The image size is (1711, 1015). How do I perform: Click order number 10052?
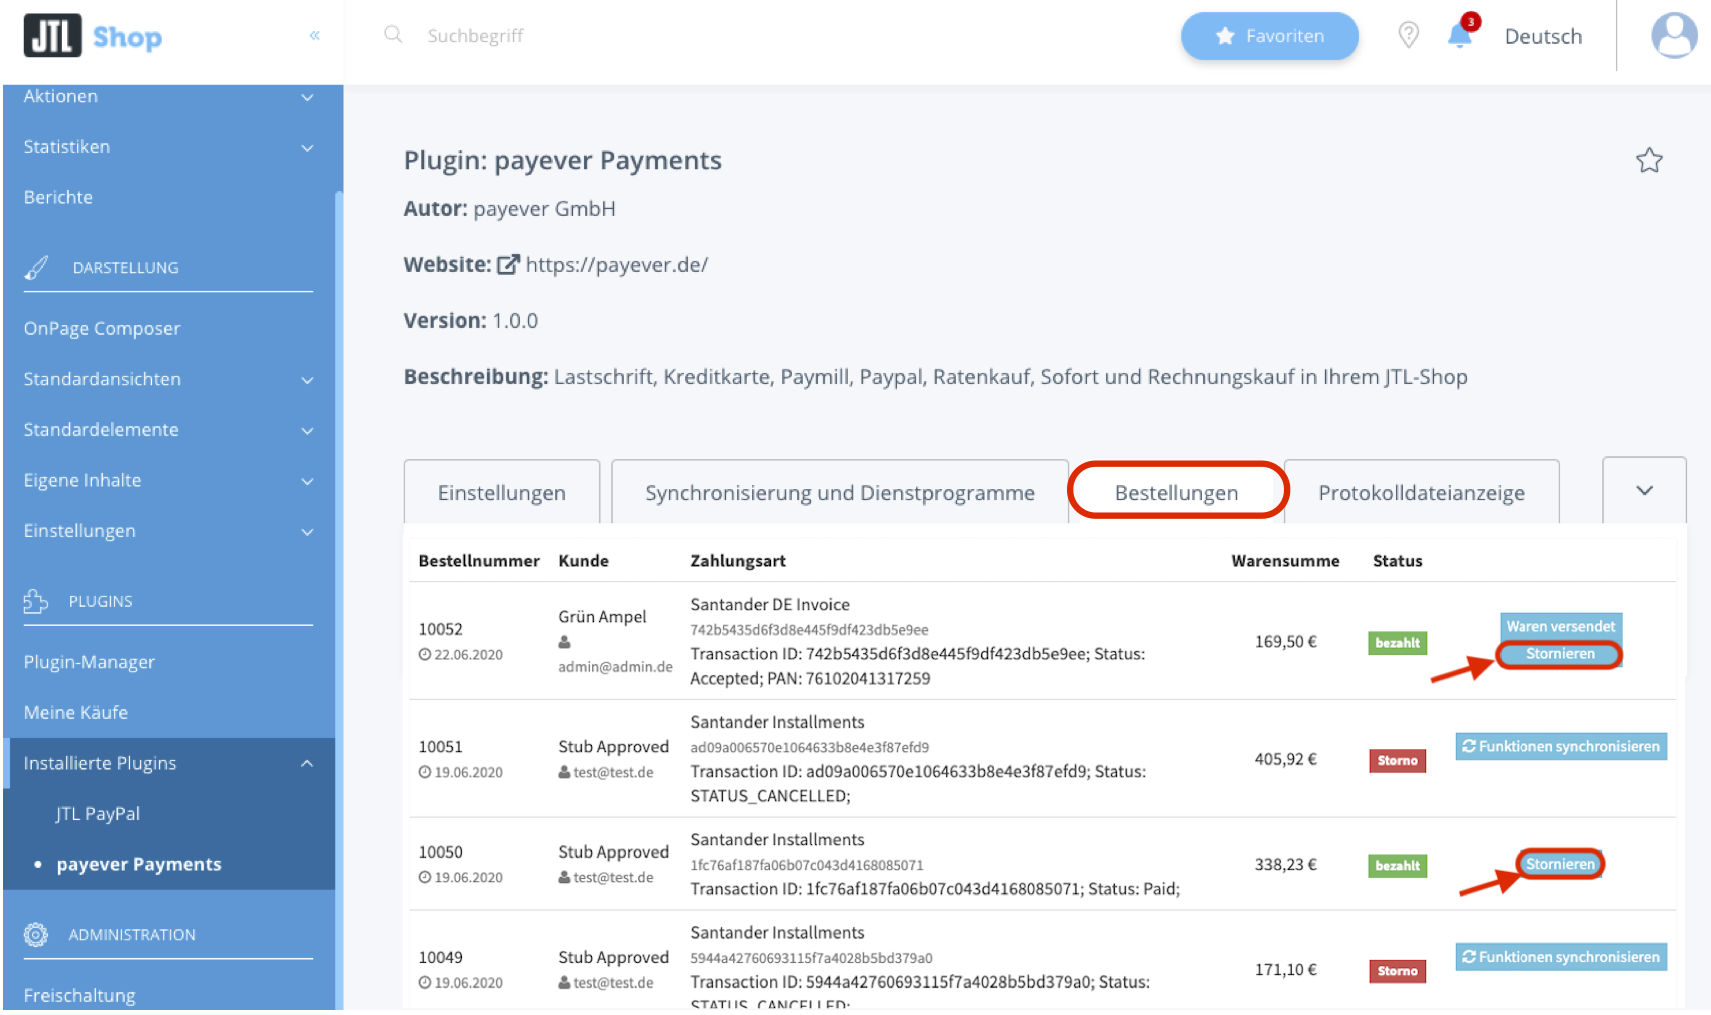440,629
